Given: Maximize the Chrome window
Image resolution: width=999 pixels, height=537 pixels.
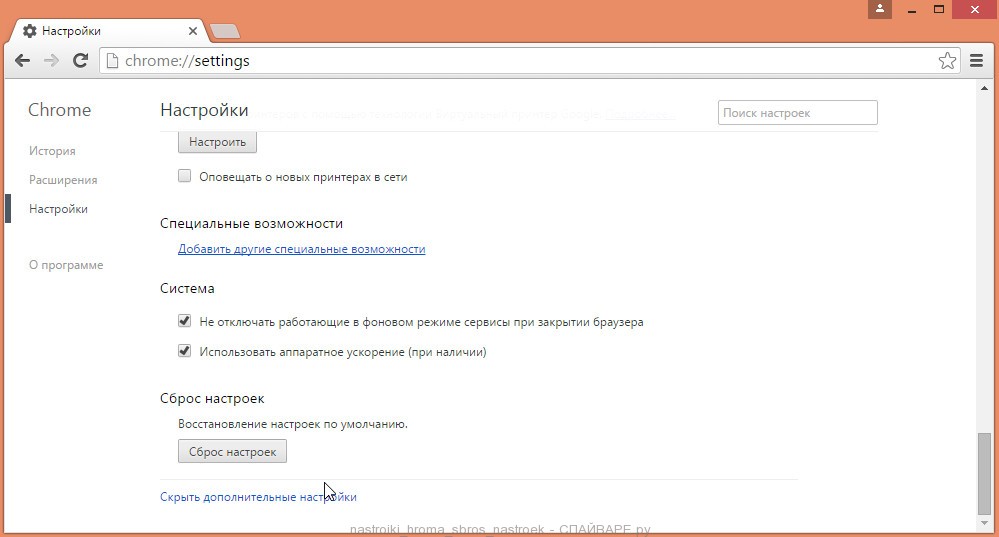Looking at the screenshot, I should click(938, 9).
